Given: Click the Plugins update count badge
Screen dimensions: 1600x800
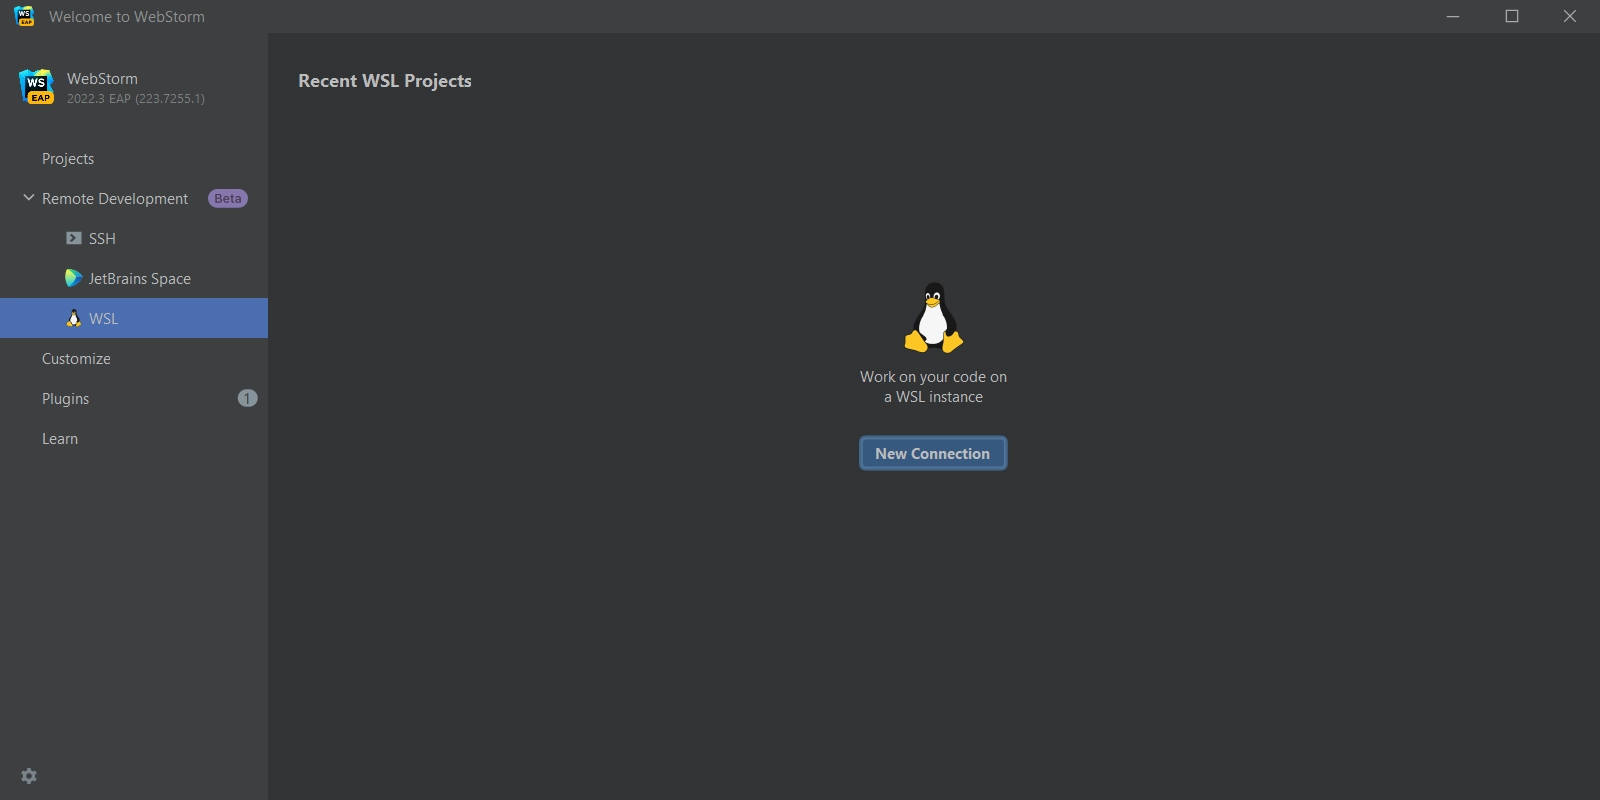Looking at the screenshot, I should 247,398.
